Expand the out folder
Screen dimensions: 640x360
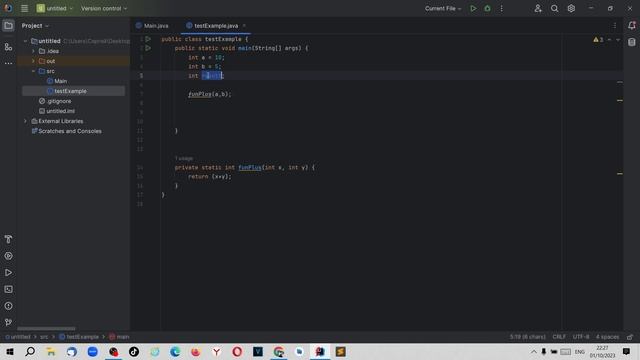(x=33, y=61)
